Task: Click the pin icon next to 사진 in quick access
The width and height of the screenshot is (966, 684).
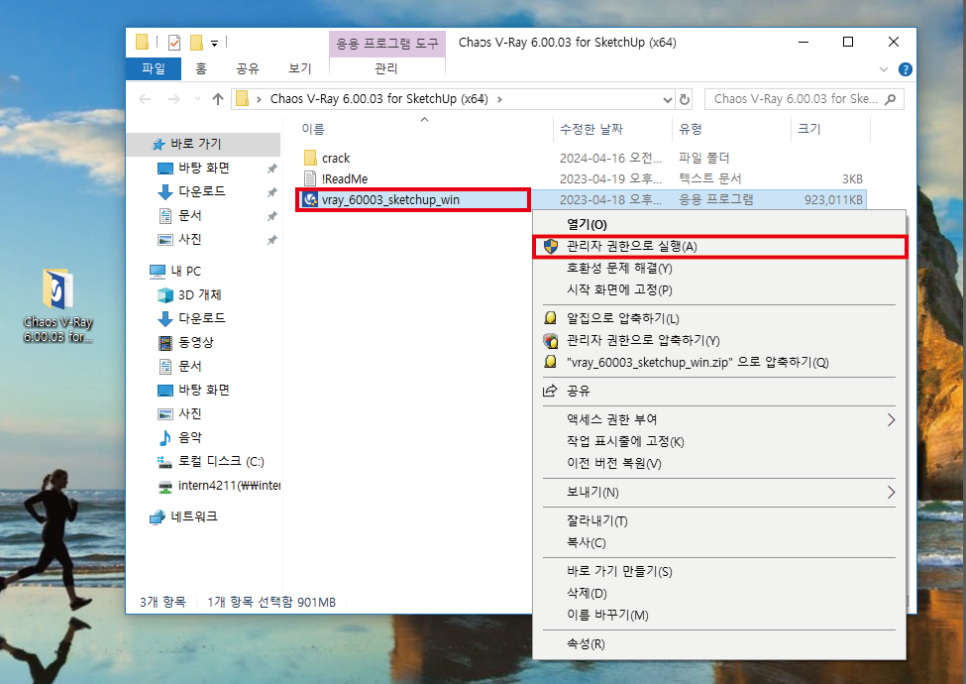Action: 272,240
